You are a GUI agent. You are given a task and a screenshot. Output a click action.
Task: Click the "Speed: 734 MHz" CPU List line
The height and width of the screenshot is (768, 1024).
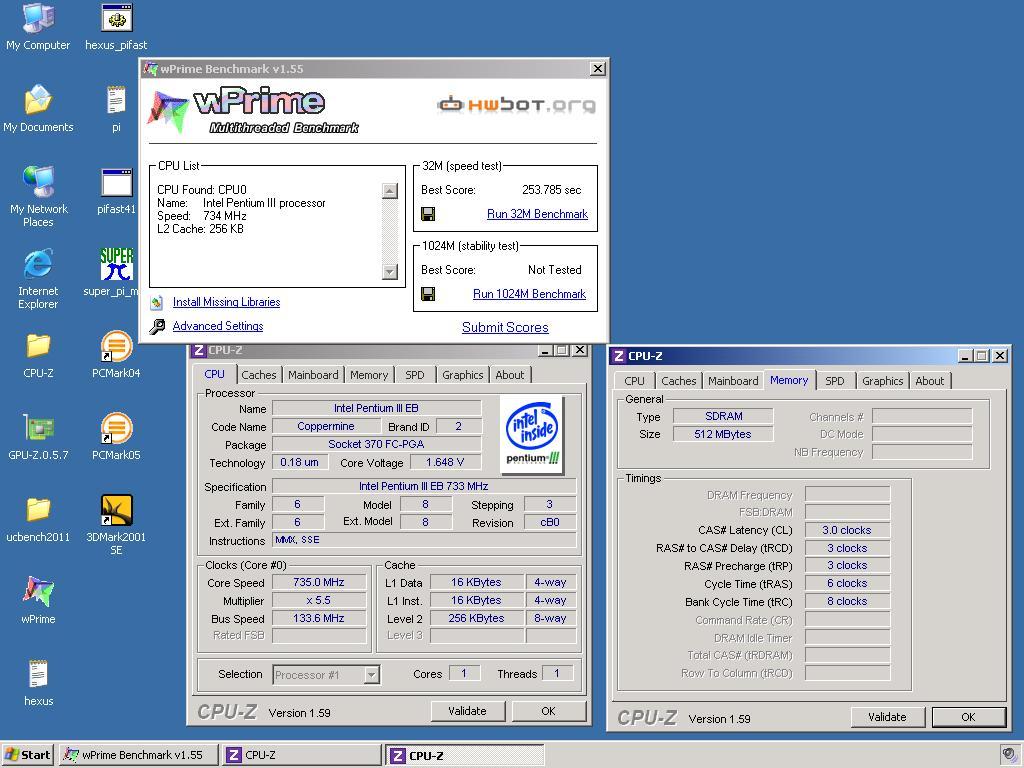tap(202, 216)
